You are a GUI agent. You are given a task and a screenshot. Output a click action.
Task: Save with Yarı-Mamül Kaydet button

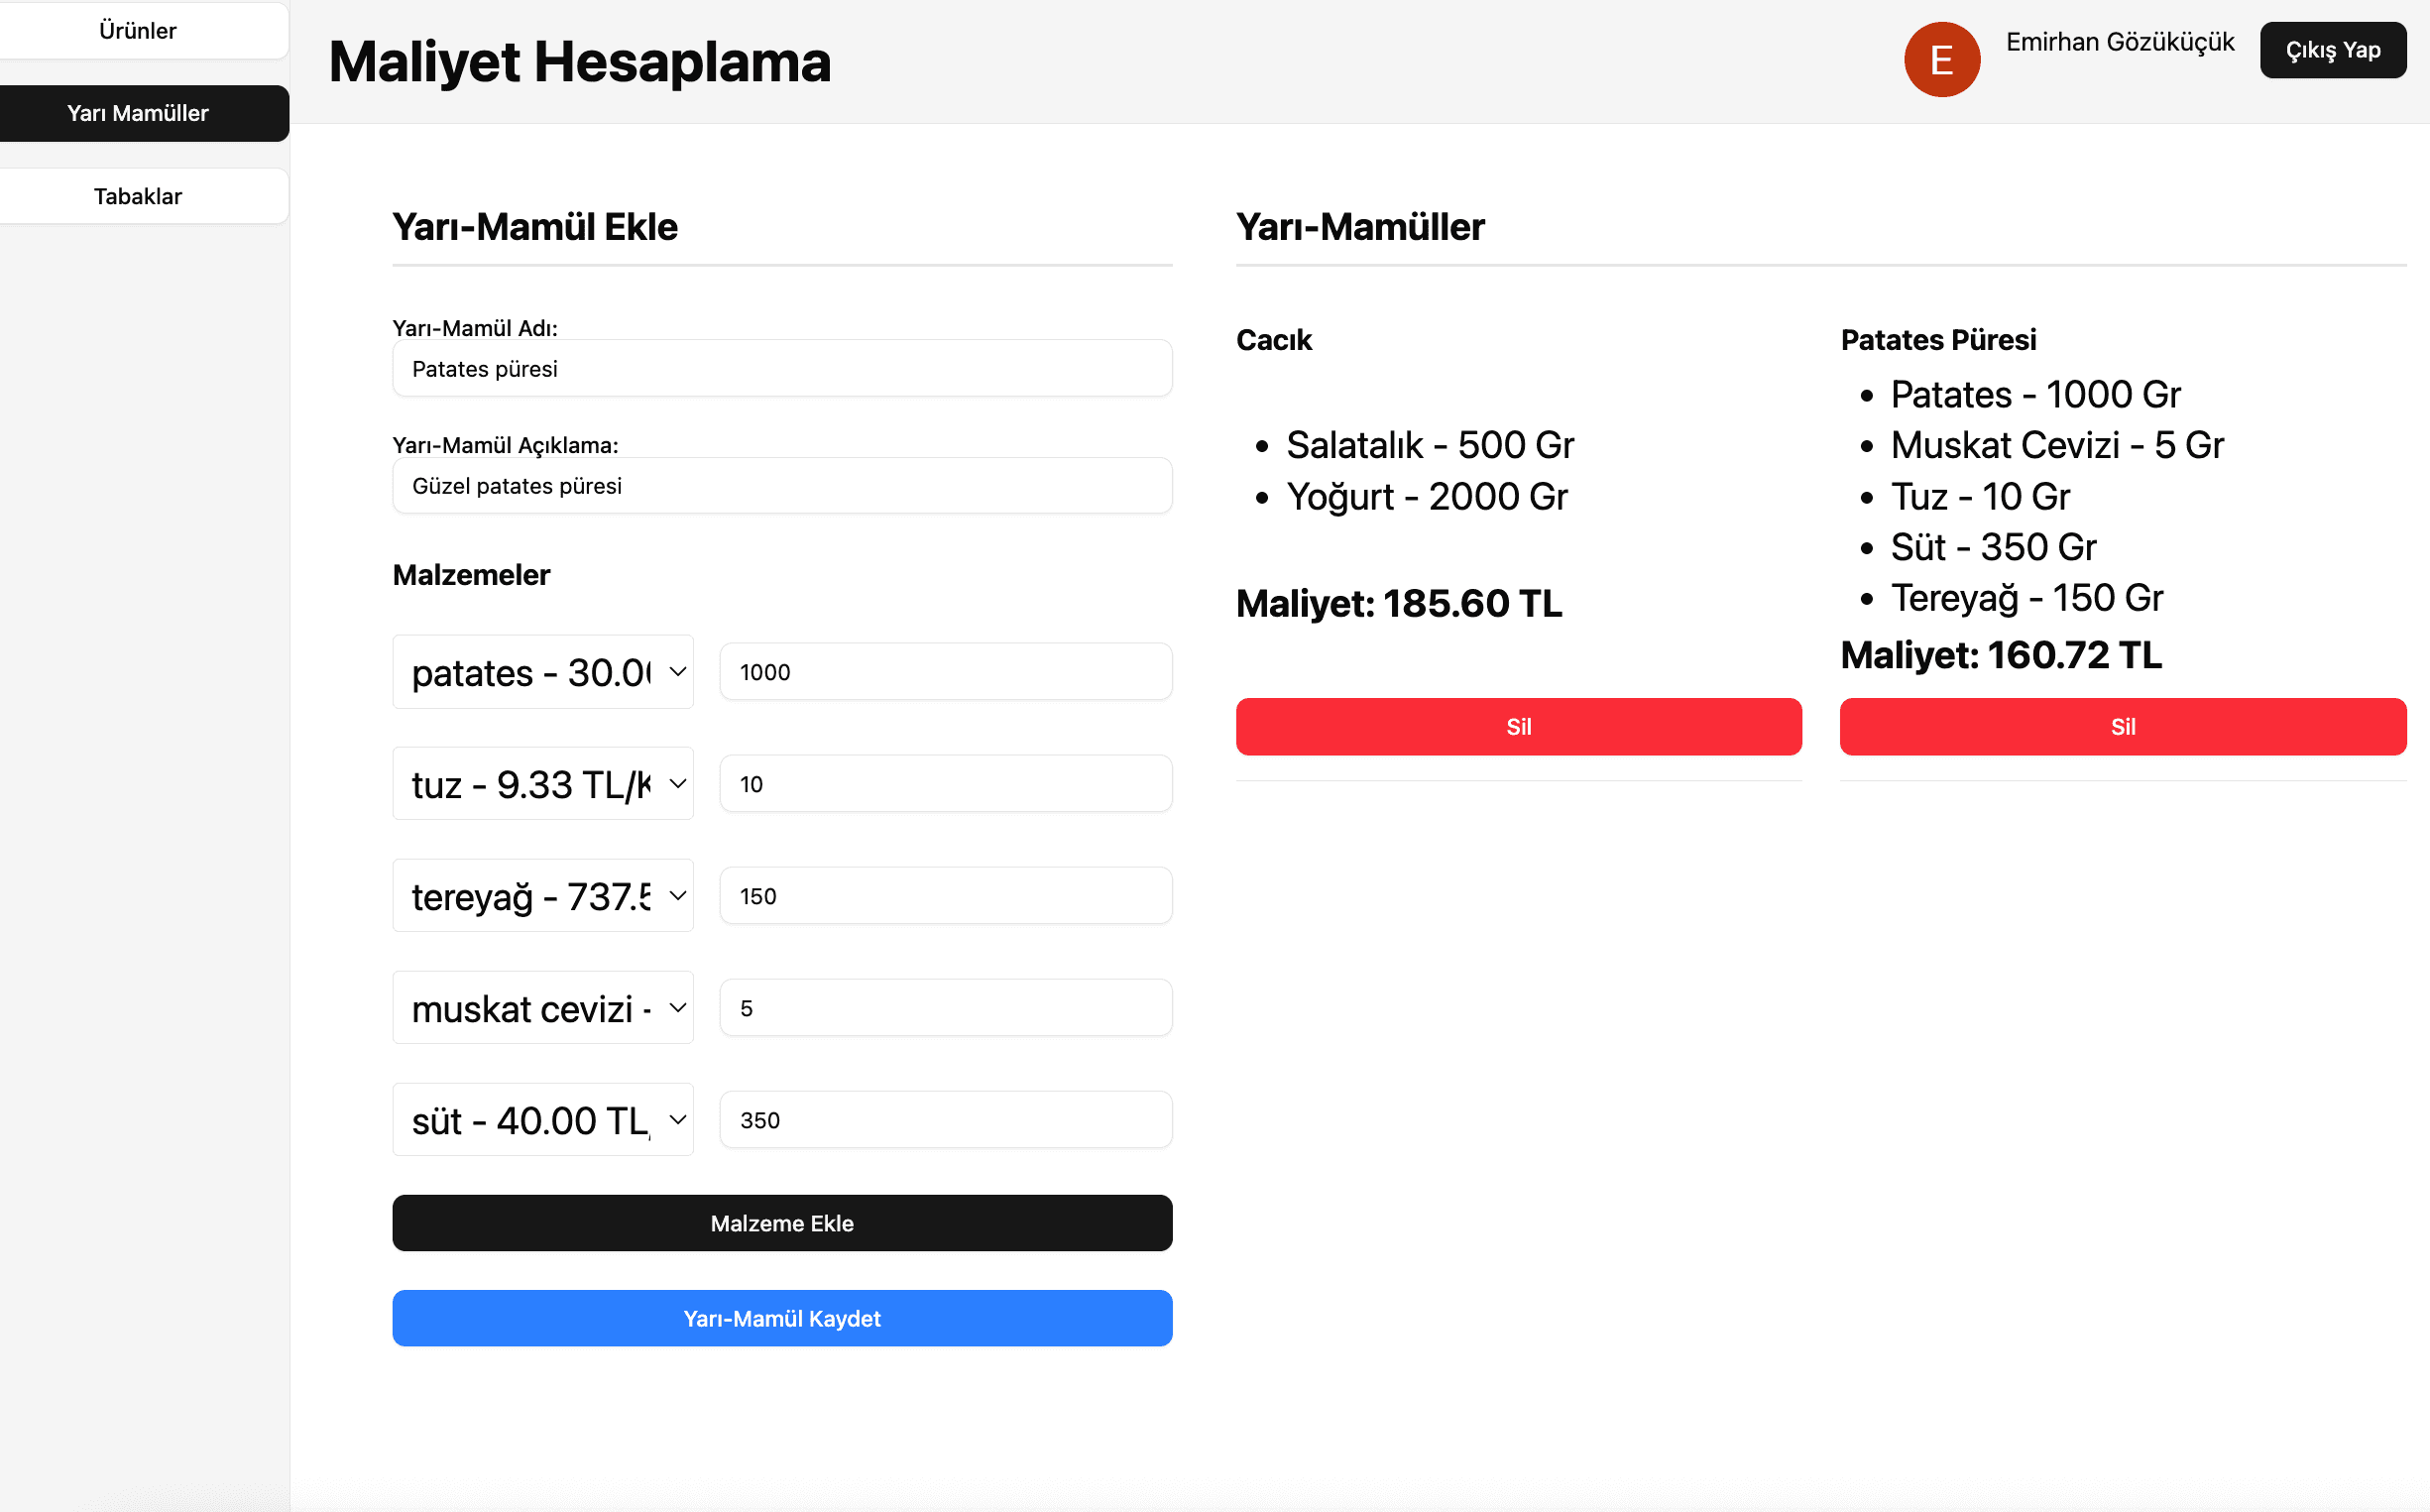point(782,1318)
